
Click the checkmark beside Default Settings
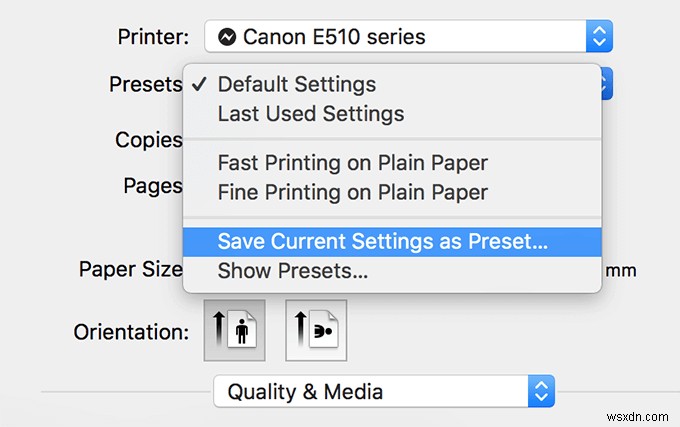coord(200,85)
